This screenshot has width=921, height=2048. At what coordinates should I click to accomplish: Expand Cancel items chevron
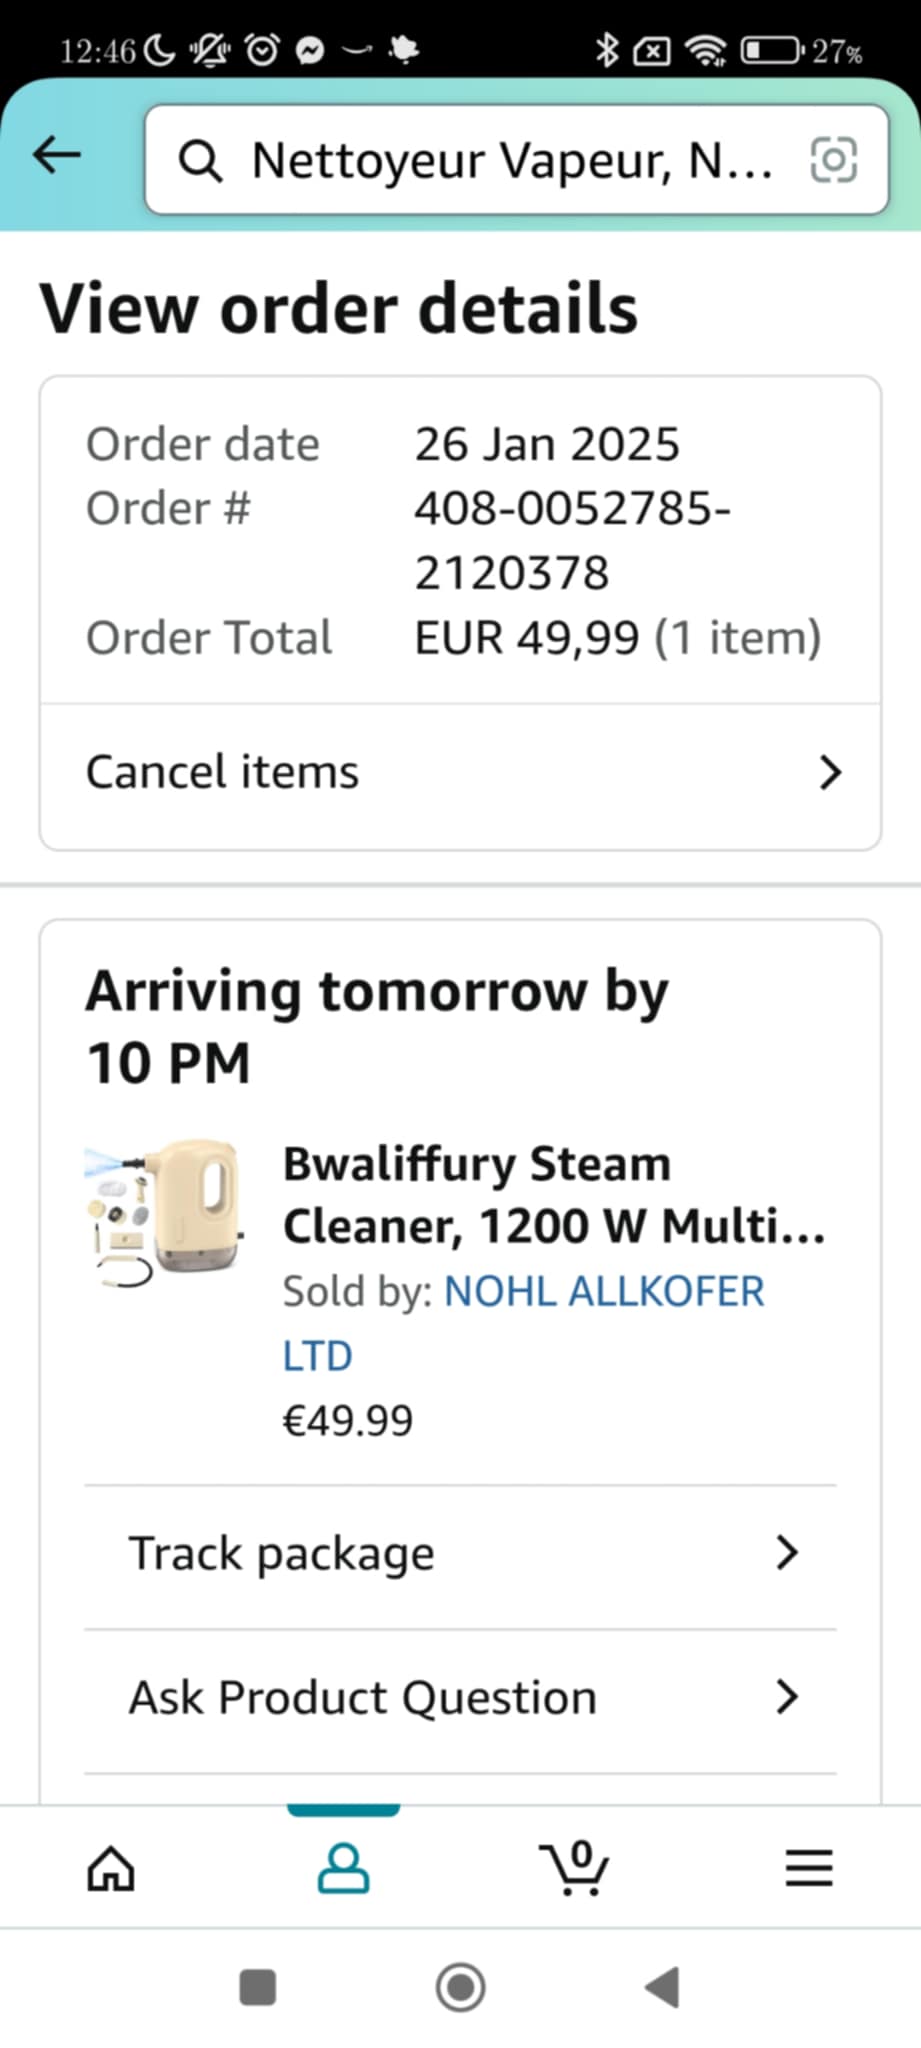830,773
